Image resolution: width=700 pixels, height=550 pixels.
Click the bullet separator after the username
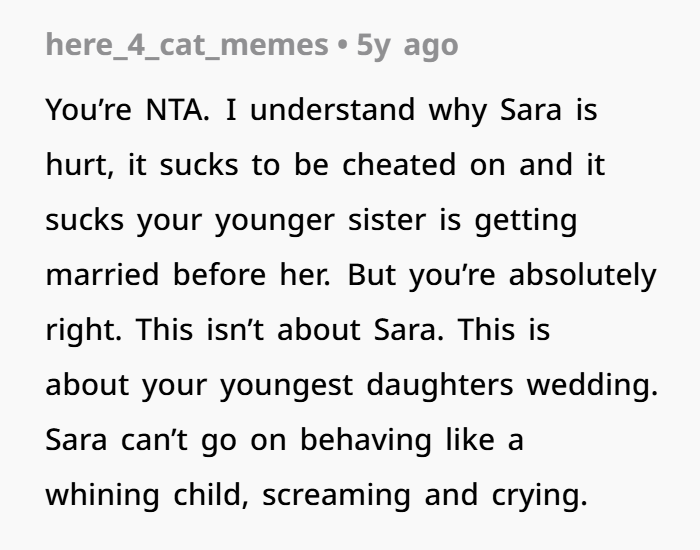click(340, 45)
